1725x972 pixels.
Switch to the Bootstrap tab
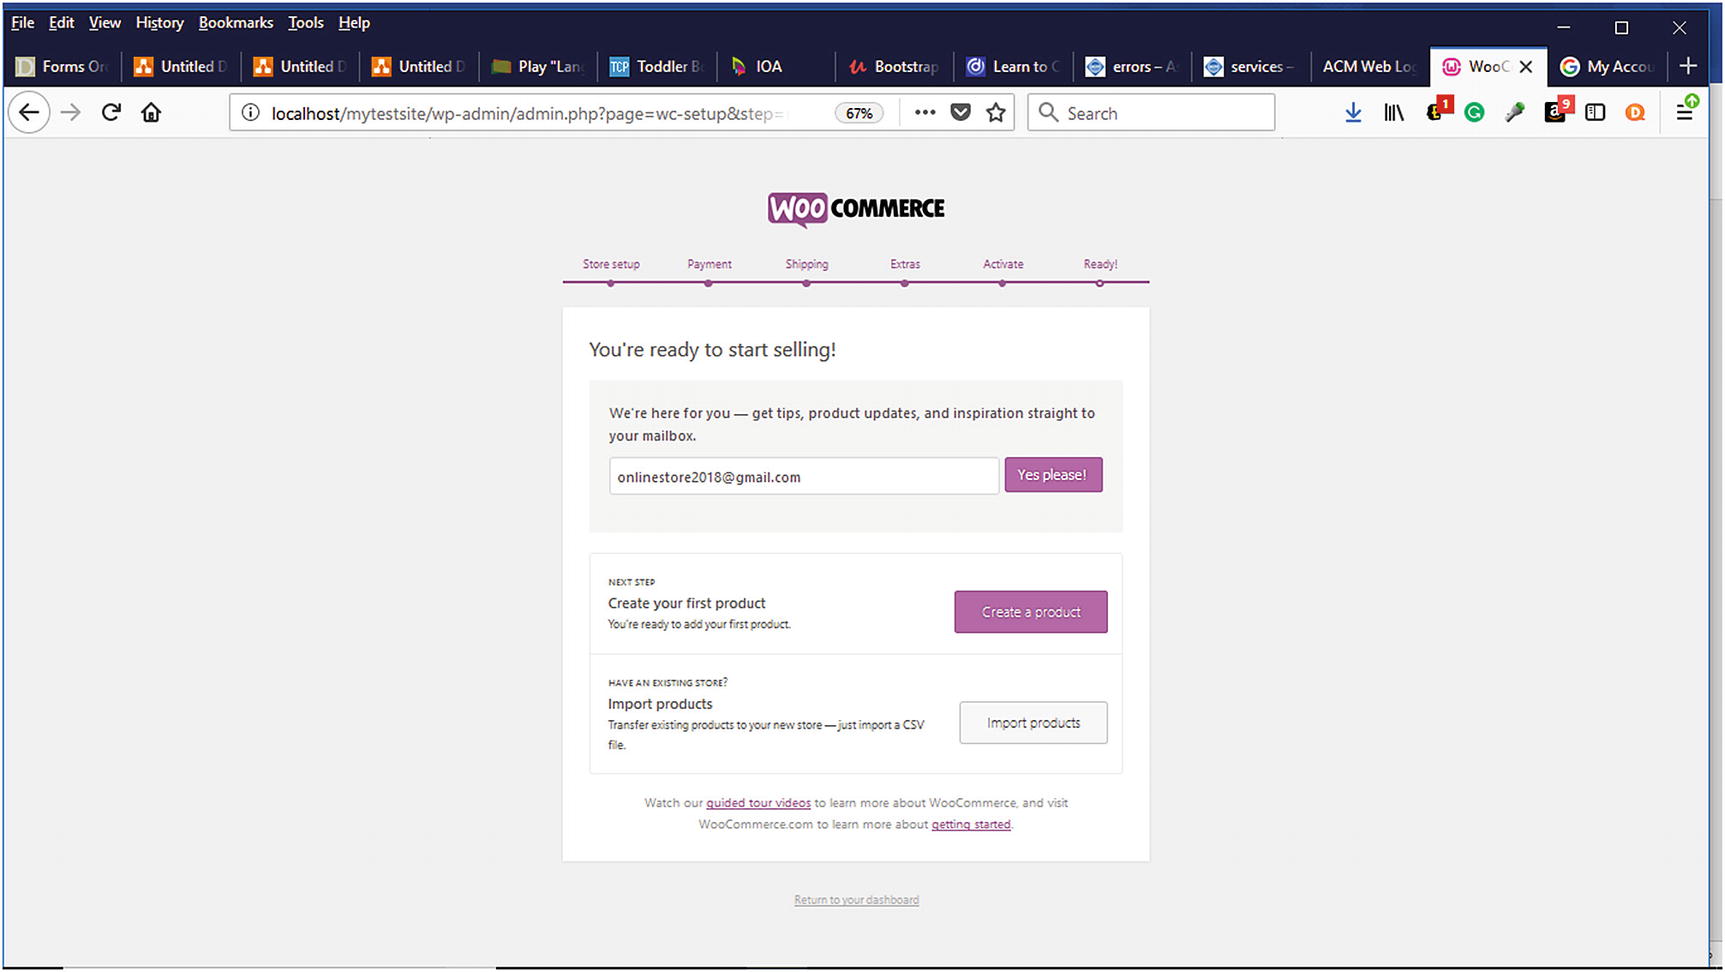point(895,66)
